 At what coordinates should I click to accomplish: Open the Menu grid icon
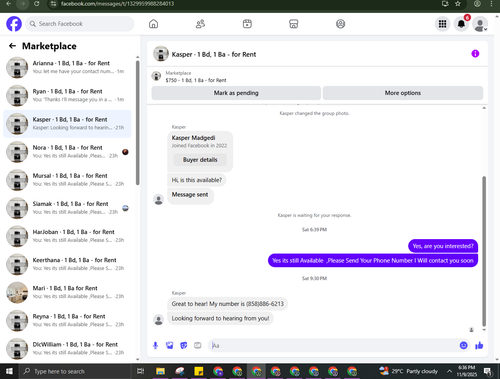(442, 24)
